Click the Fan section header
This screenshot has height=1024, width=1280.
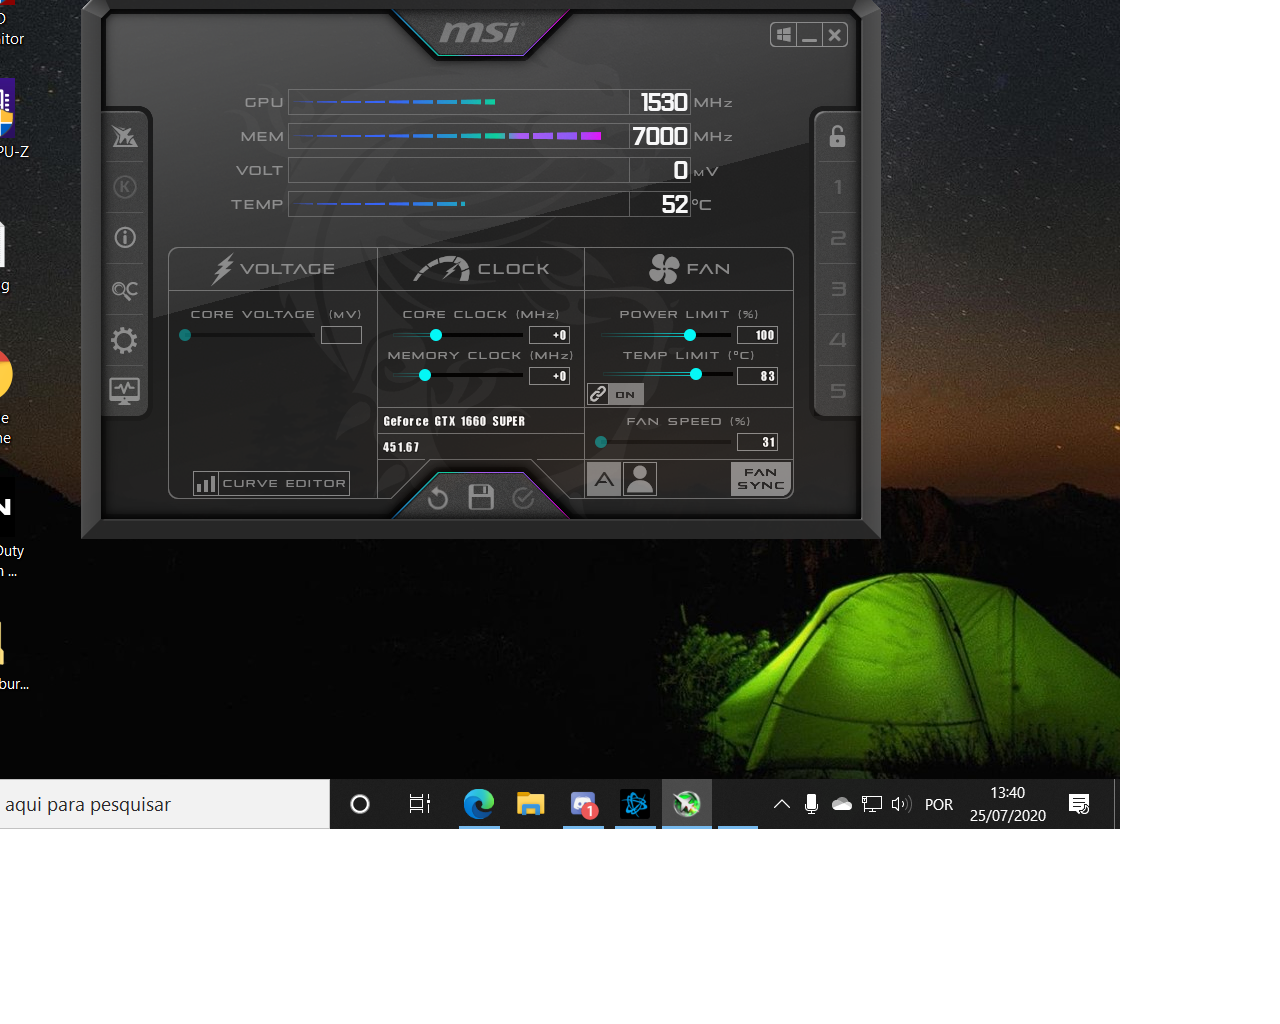(689, 269)
